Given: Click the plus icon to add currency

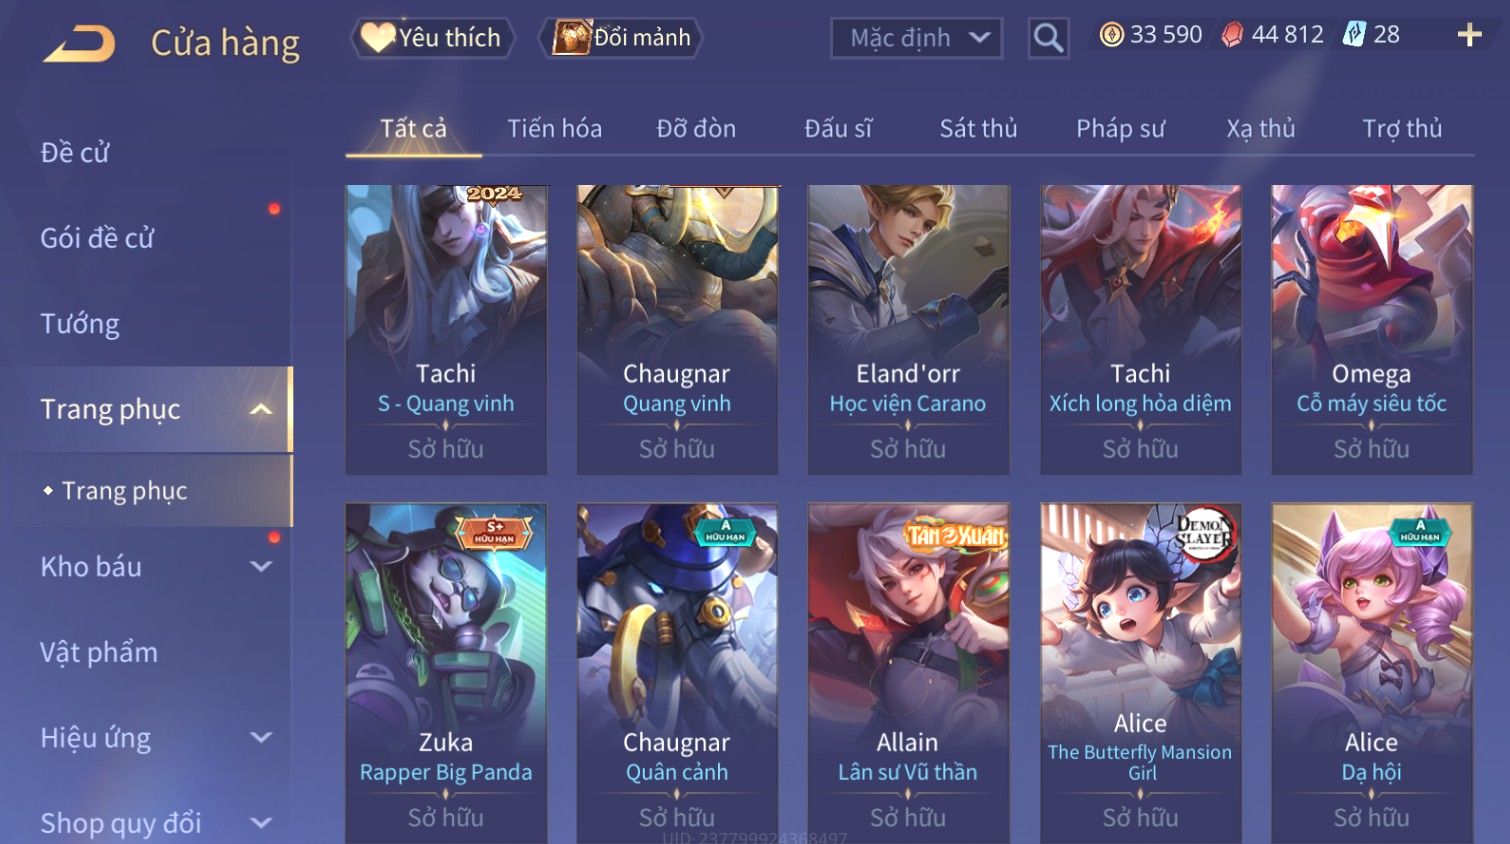Looking at the screenshot, I should click(1469, 35).
